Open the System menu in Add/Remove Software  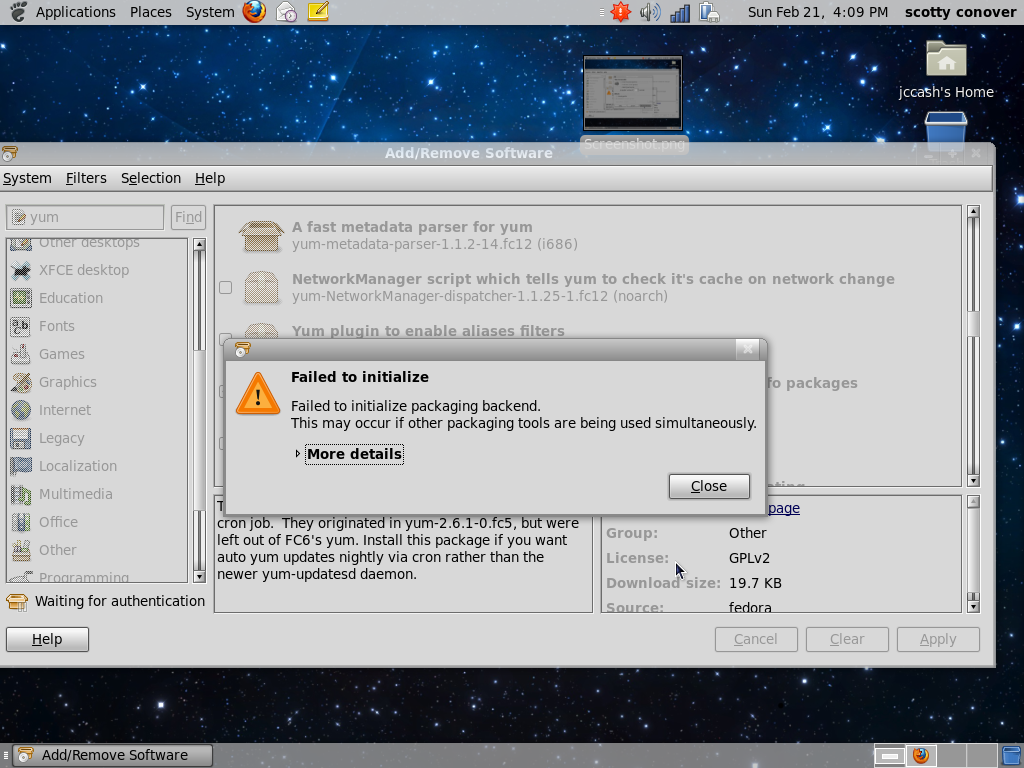click(x=27, y=178)
